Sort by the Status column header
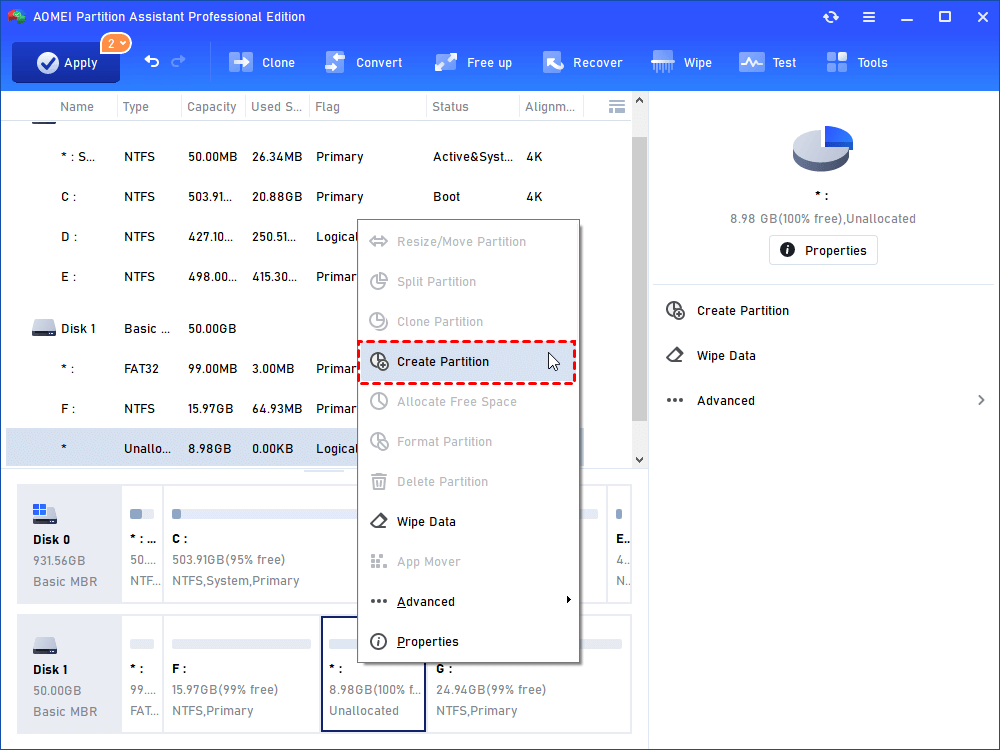The width and height of the screenshot is (1000, 750). pos(450,107)
